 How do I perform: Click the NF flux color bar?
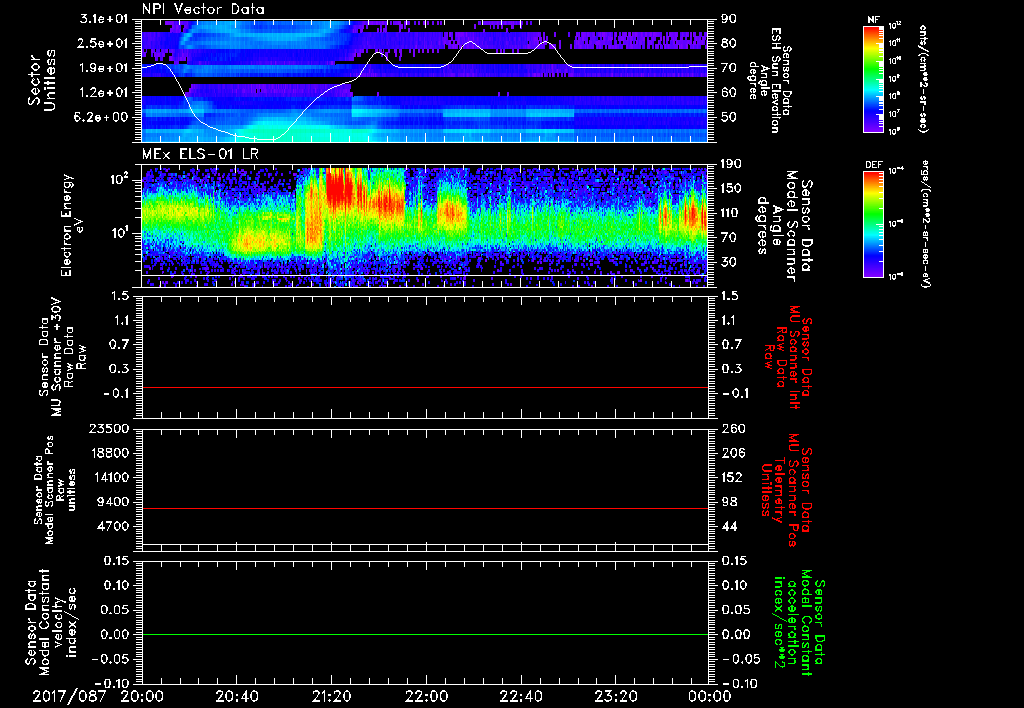874,78
